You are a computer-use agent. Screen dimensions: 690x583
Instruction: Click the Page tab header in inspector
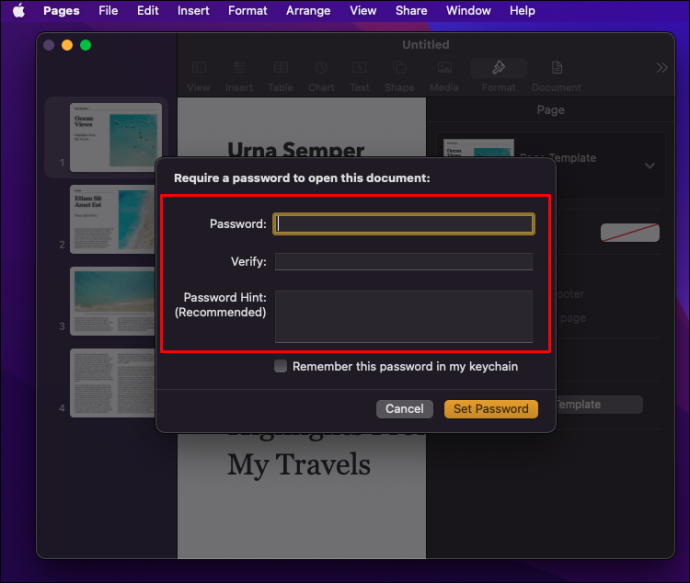pyautogui.click(x=551, y=110)
